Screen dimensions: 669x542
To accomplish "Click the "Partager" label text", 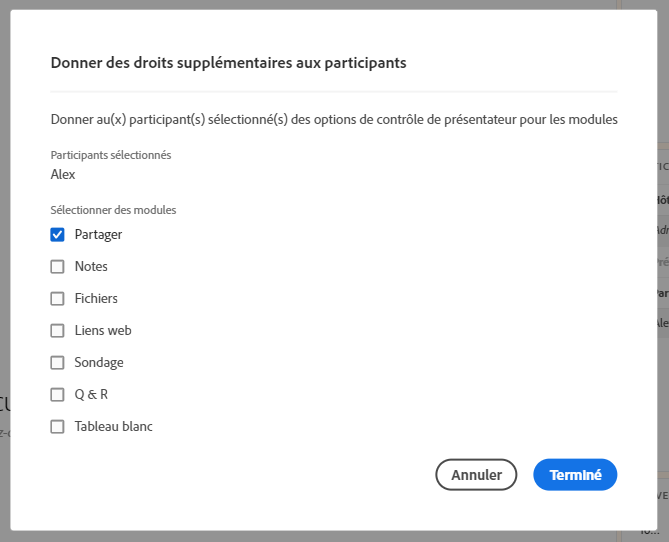I will click(x=98, y=234).
